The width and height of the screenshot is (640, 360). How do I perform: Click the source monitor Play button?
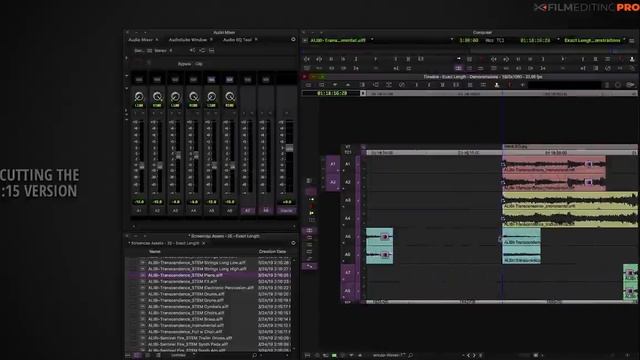[376, 59]
